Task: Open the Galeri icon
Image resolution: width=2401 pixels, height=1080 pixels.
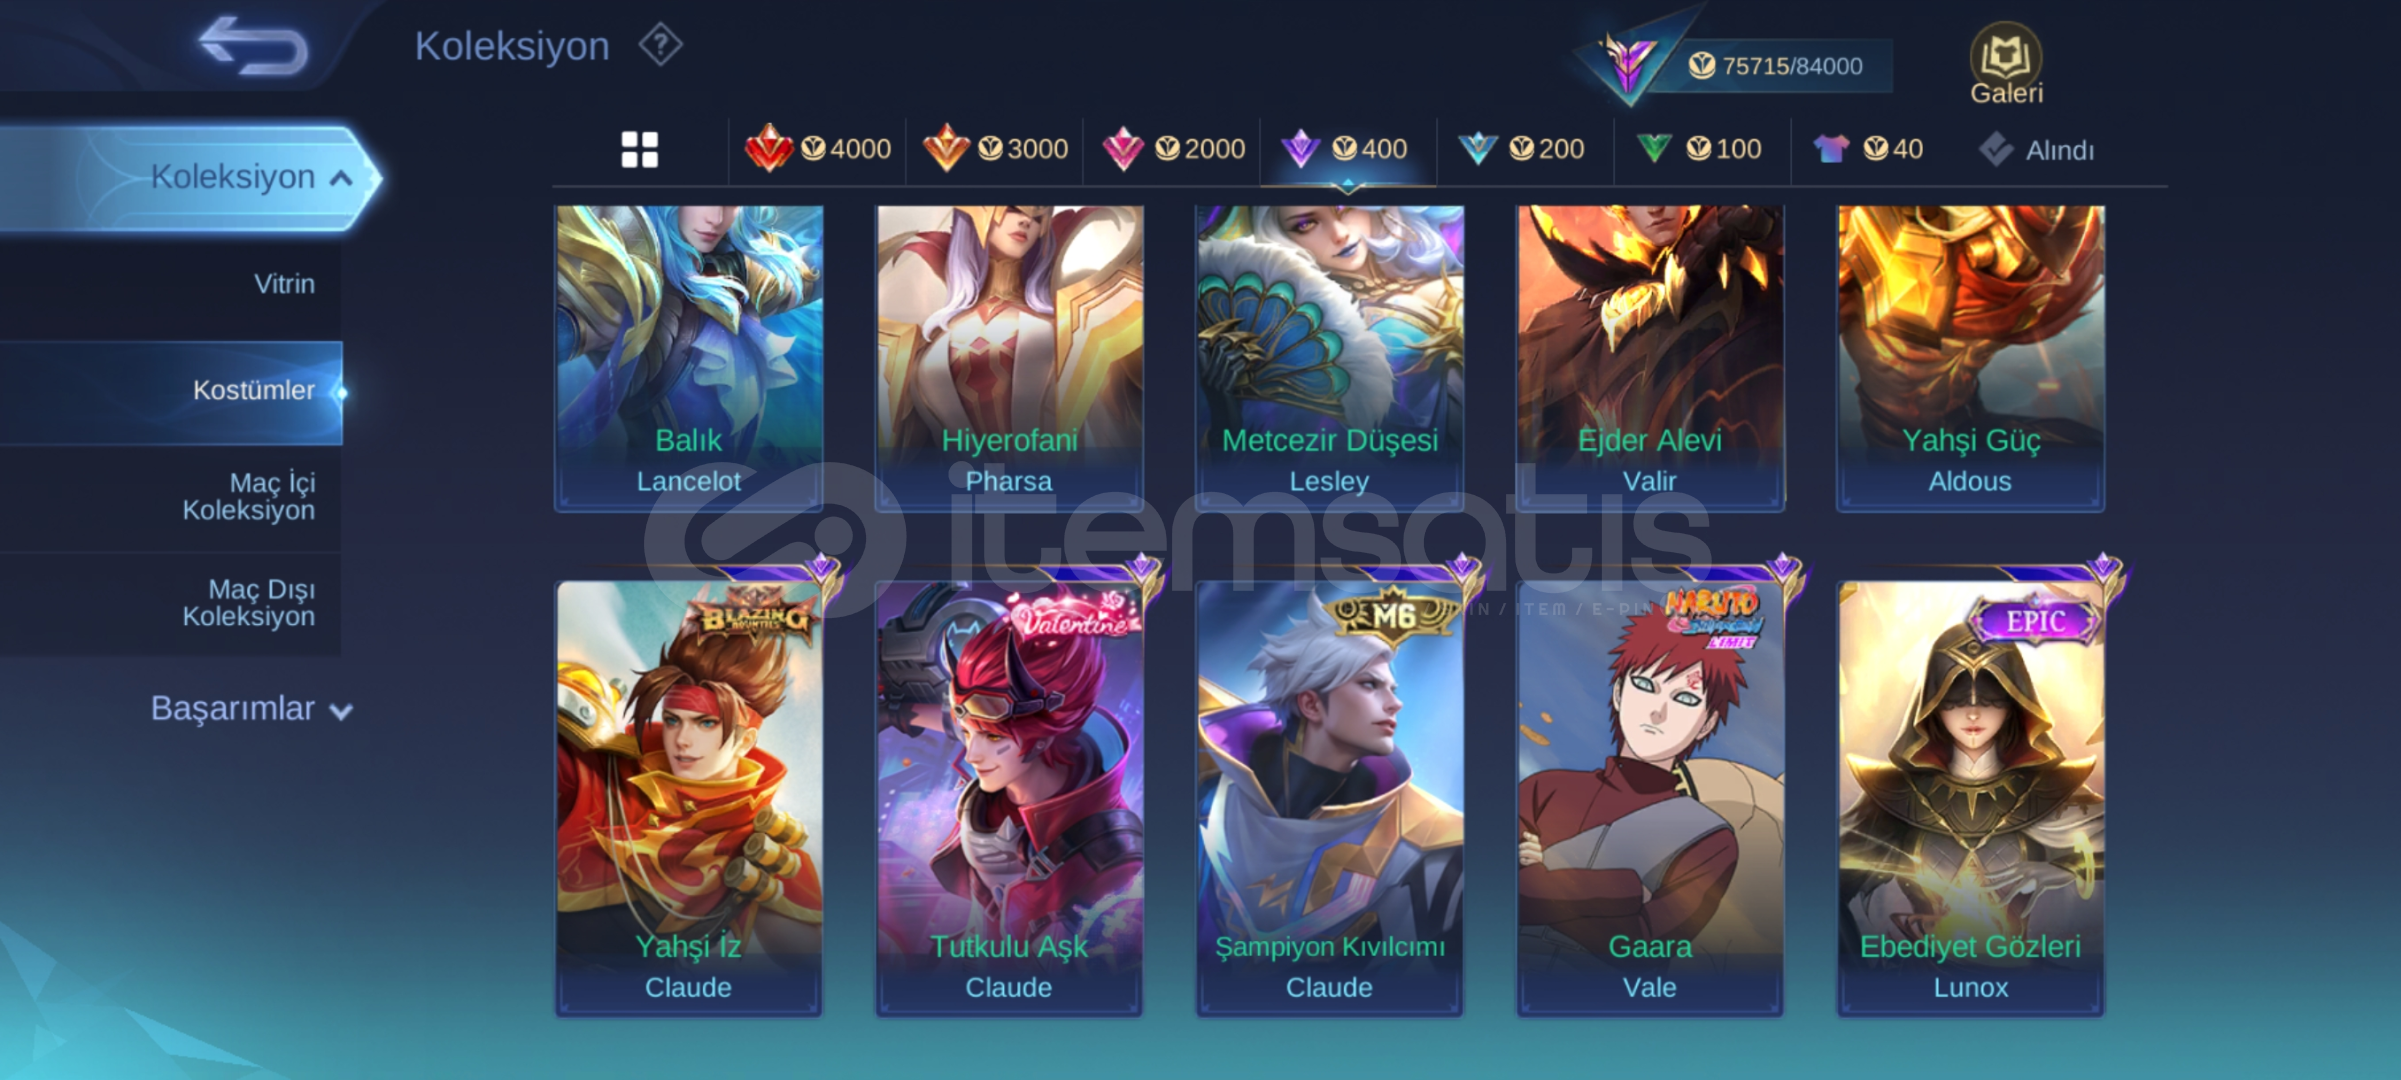Action: [x=2006, y=64]
